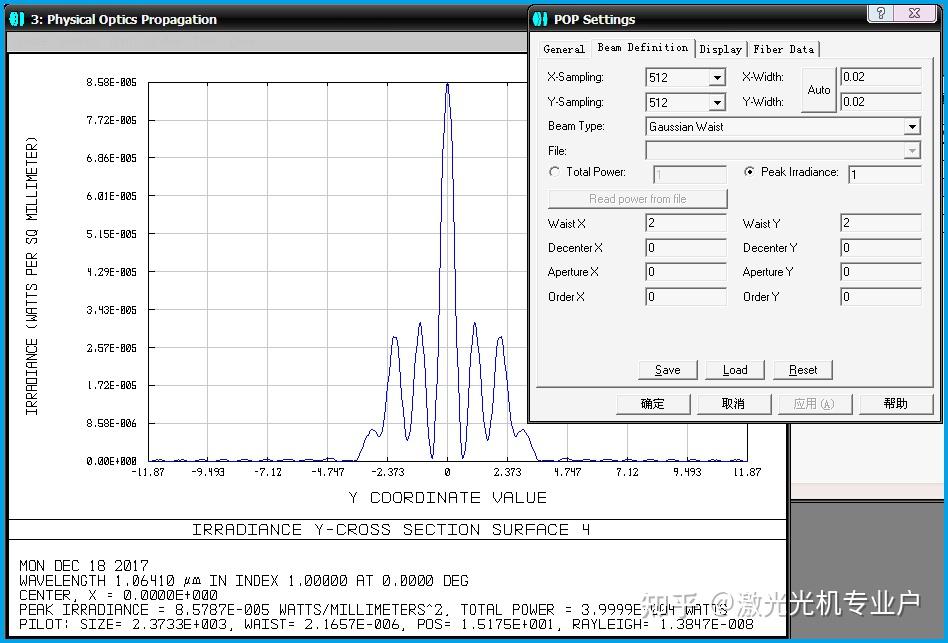The width and height of the screenshot is (948, 643).
Task: Click the Load settings button
Action: point(735,370)
